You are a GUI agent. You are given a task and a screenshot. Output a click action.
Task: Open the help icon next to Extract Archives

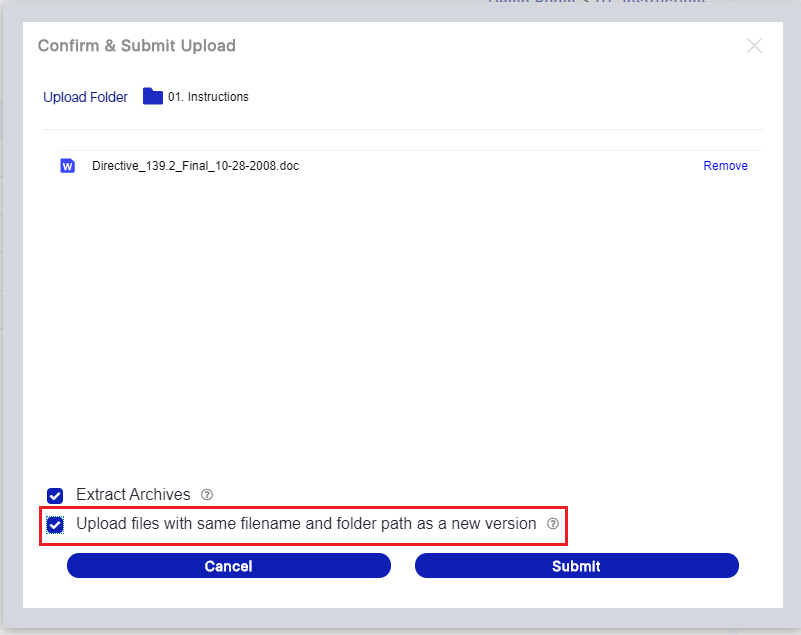coord(207,495)
